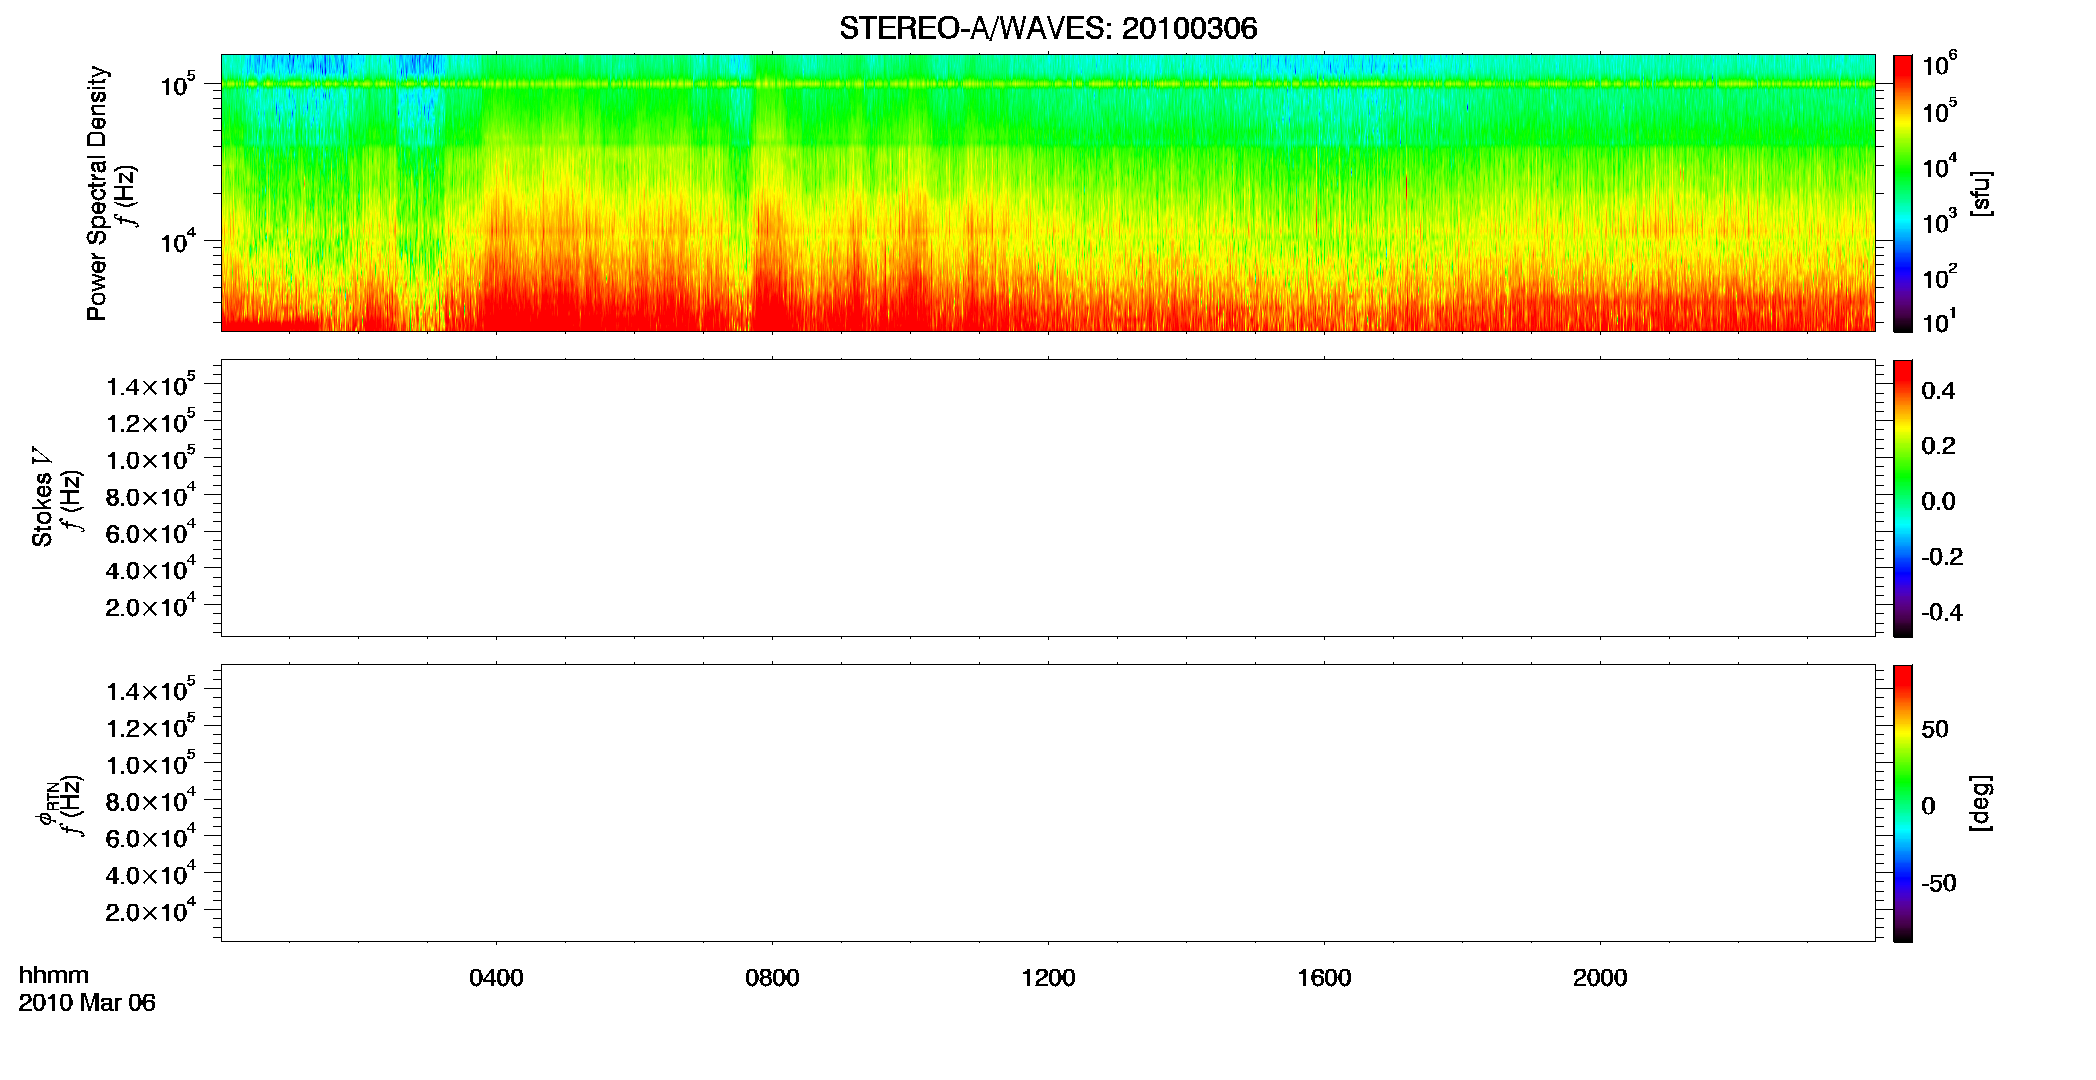The width and height of the screenshot is (2096, 1080).
Task: Click the 1200 time tick label
Action: click(x=1048, y=978)
